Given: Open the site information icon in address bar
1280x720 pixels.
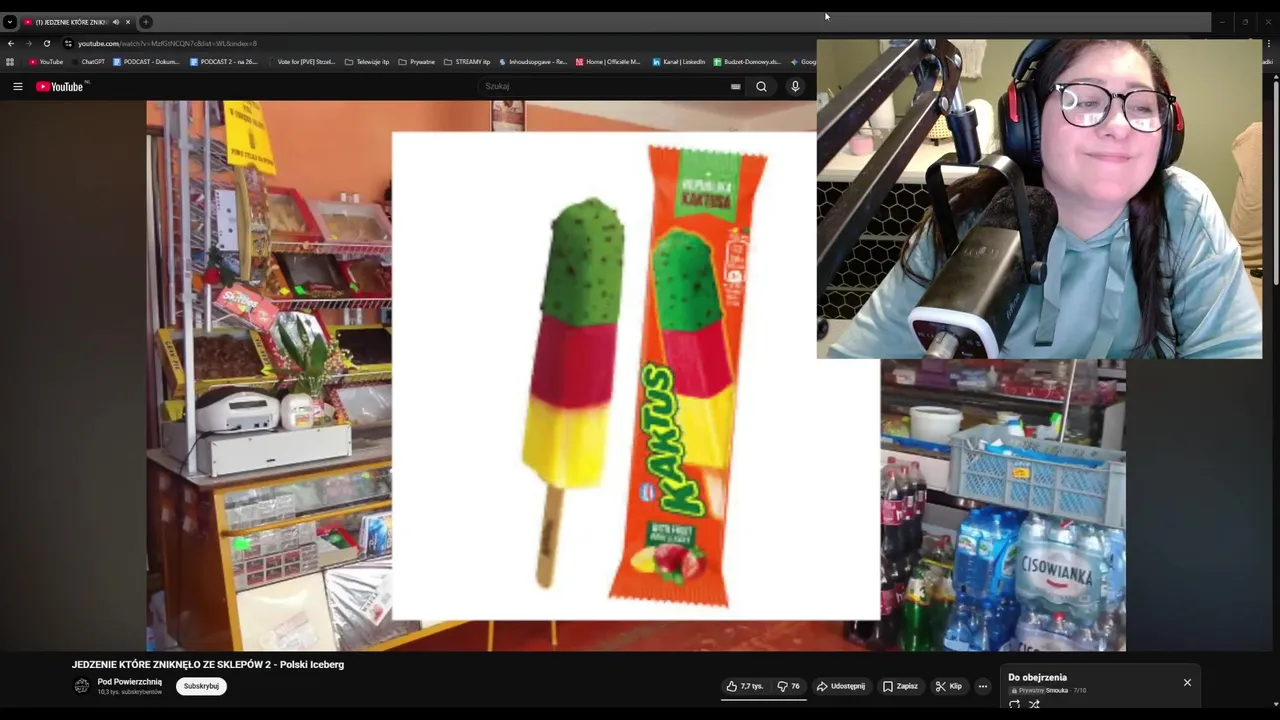Looking at the screenshot, I should (68, 44).
